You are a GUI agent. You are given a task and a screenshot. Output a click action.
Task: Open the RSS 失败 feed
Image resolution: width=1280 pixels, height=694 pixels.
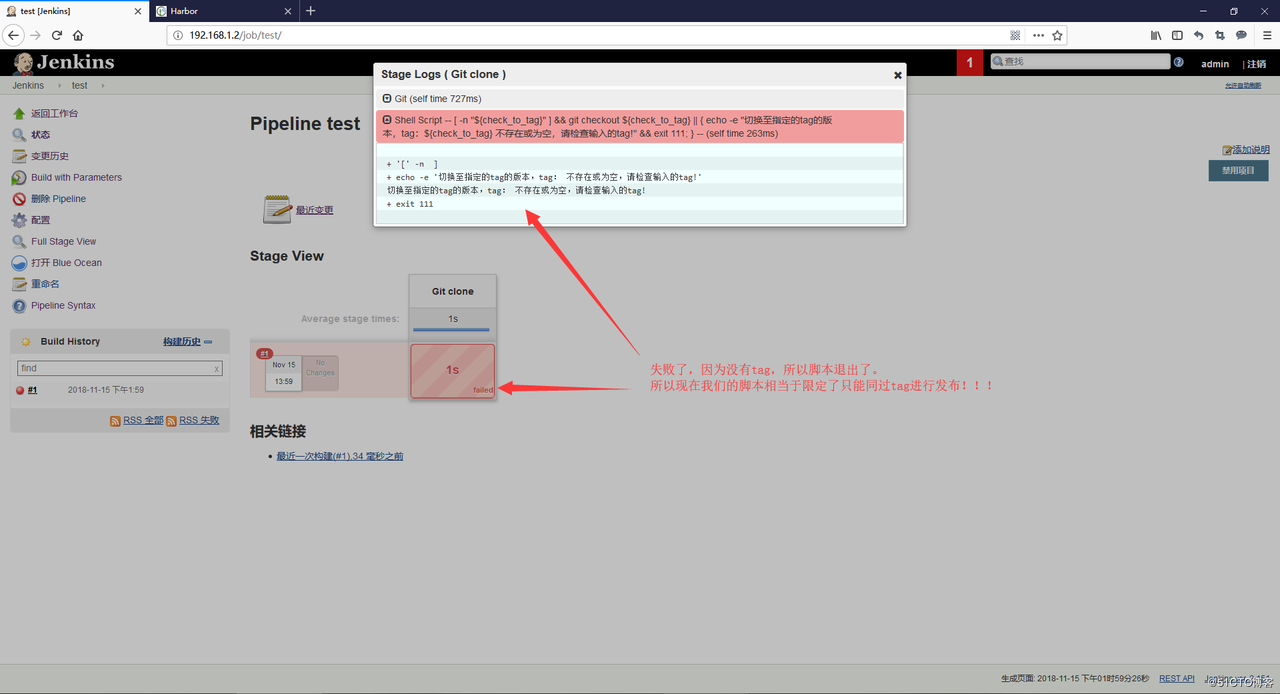(x=199, y=421)
